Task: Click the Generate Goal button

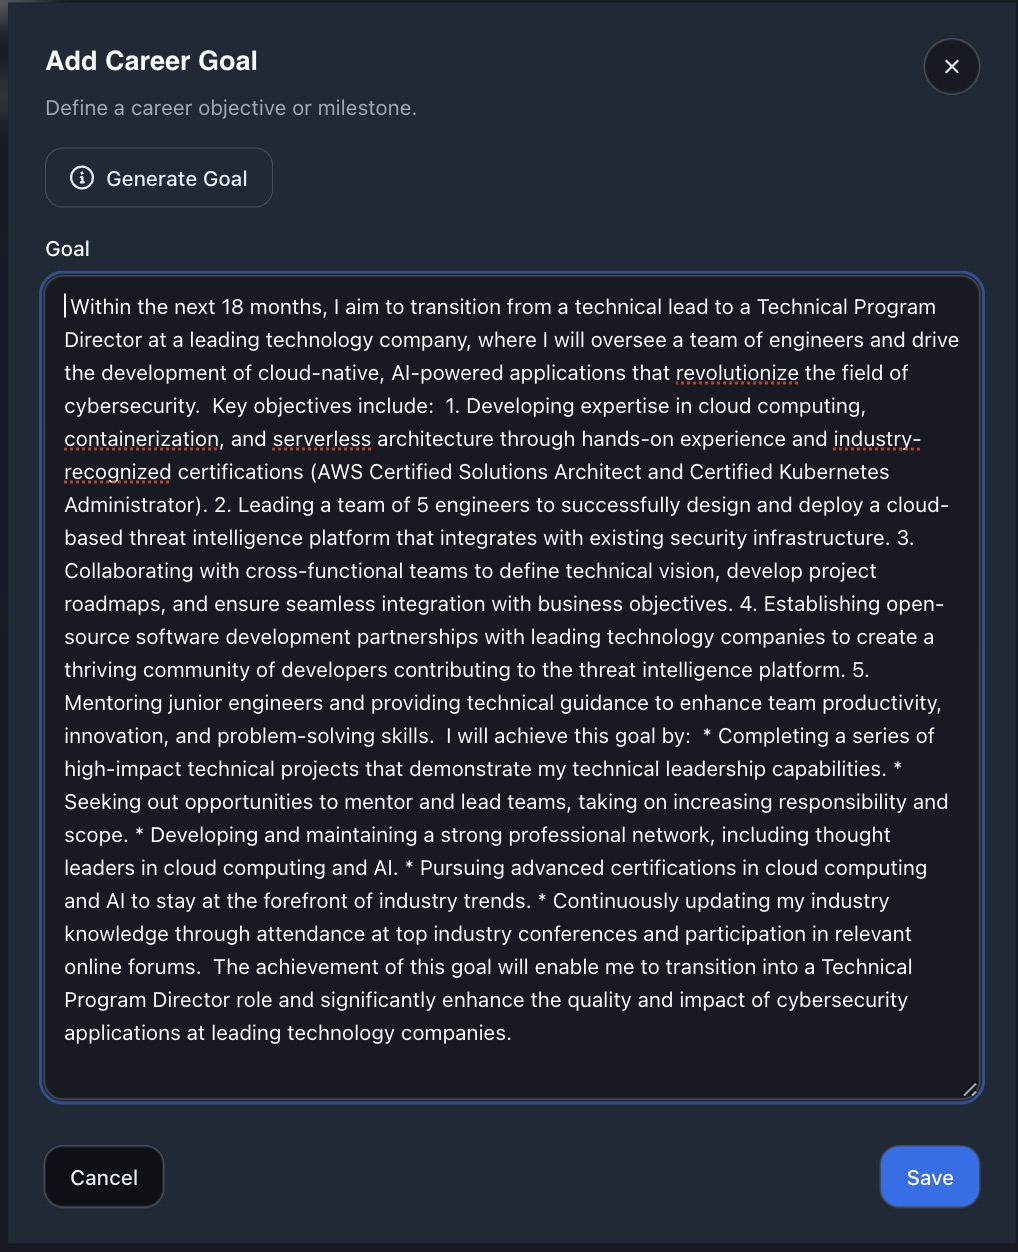Action: (x=159, y=178)
